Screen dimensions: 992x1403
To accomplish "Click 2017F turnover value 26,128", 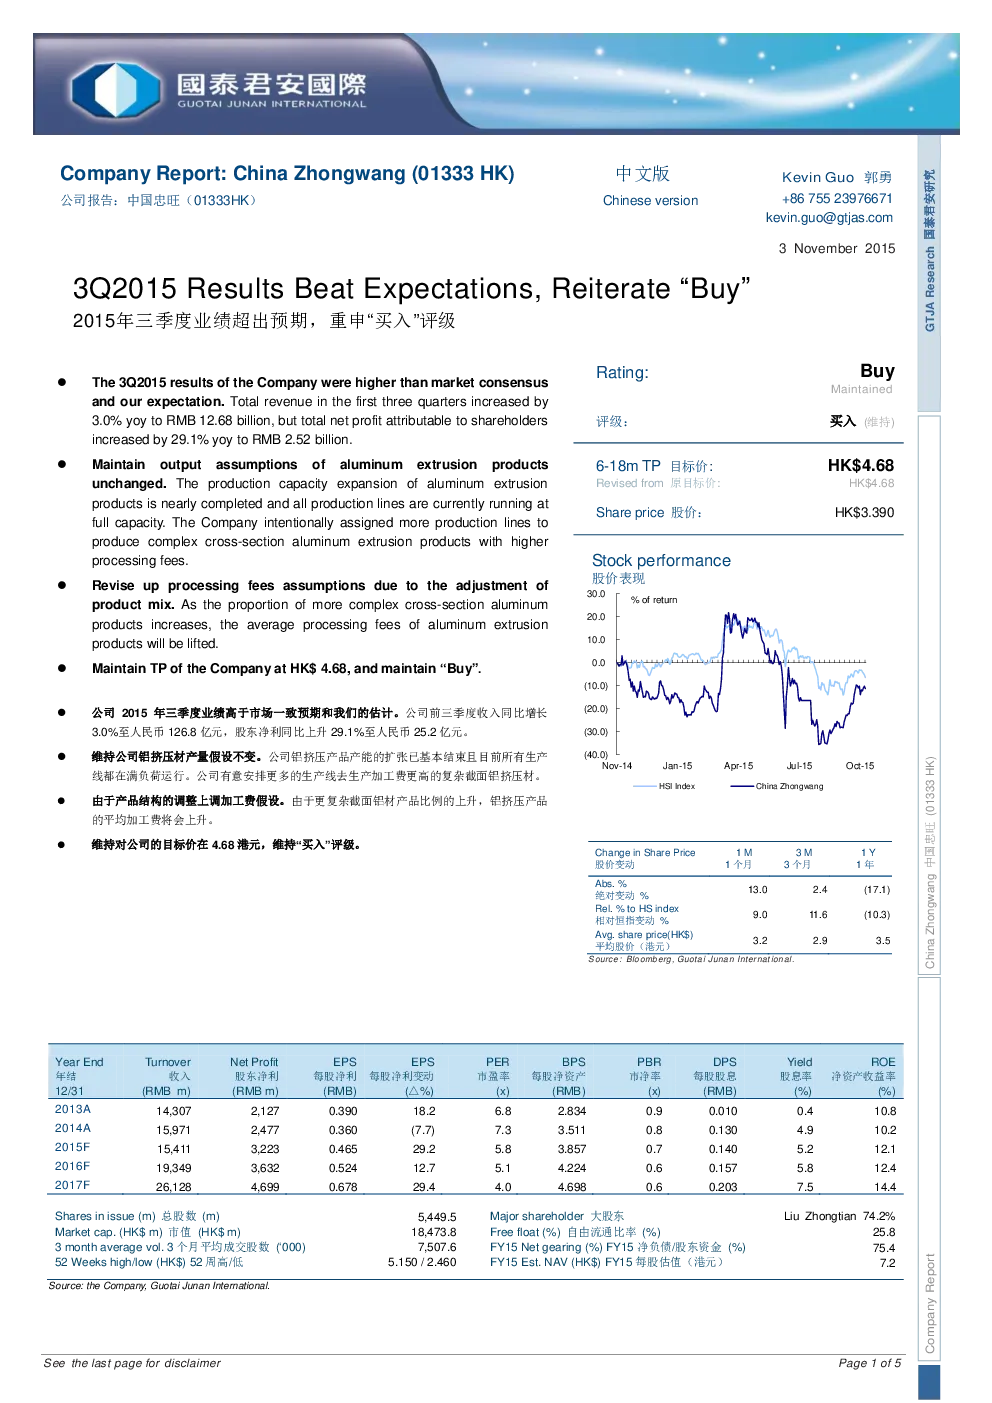I will click(174, 1187).
